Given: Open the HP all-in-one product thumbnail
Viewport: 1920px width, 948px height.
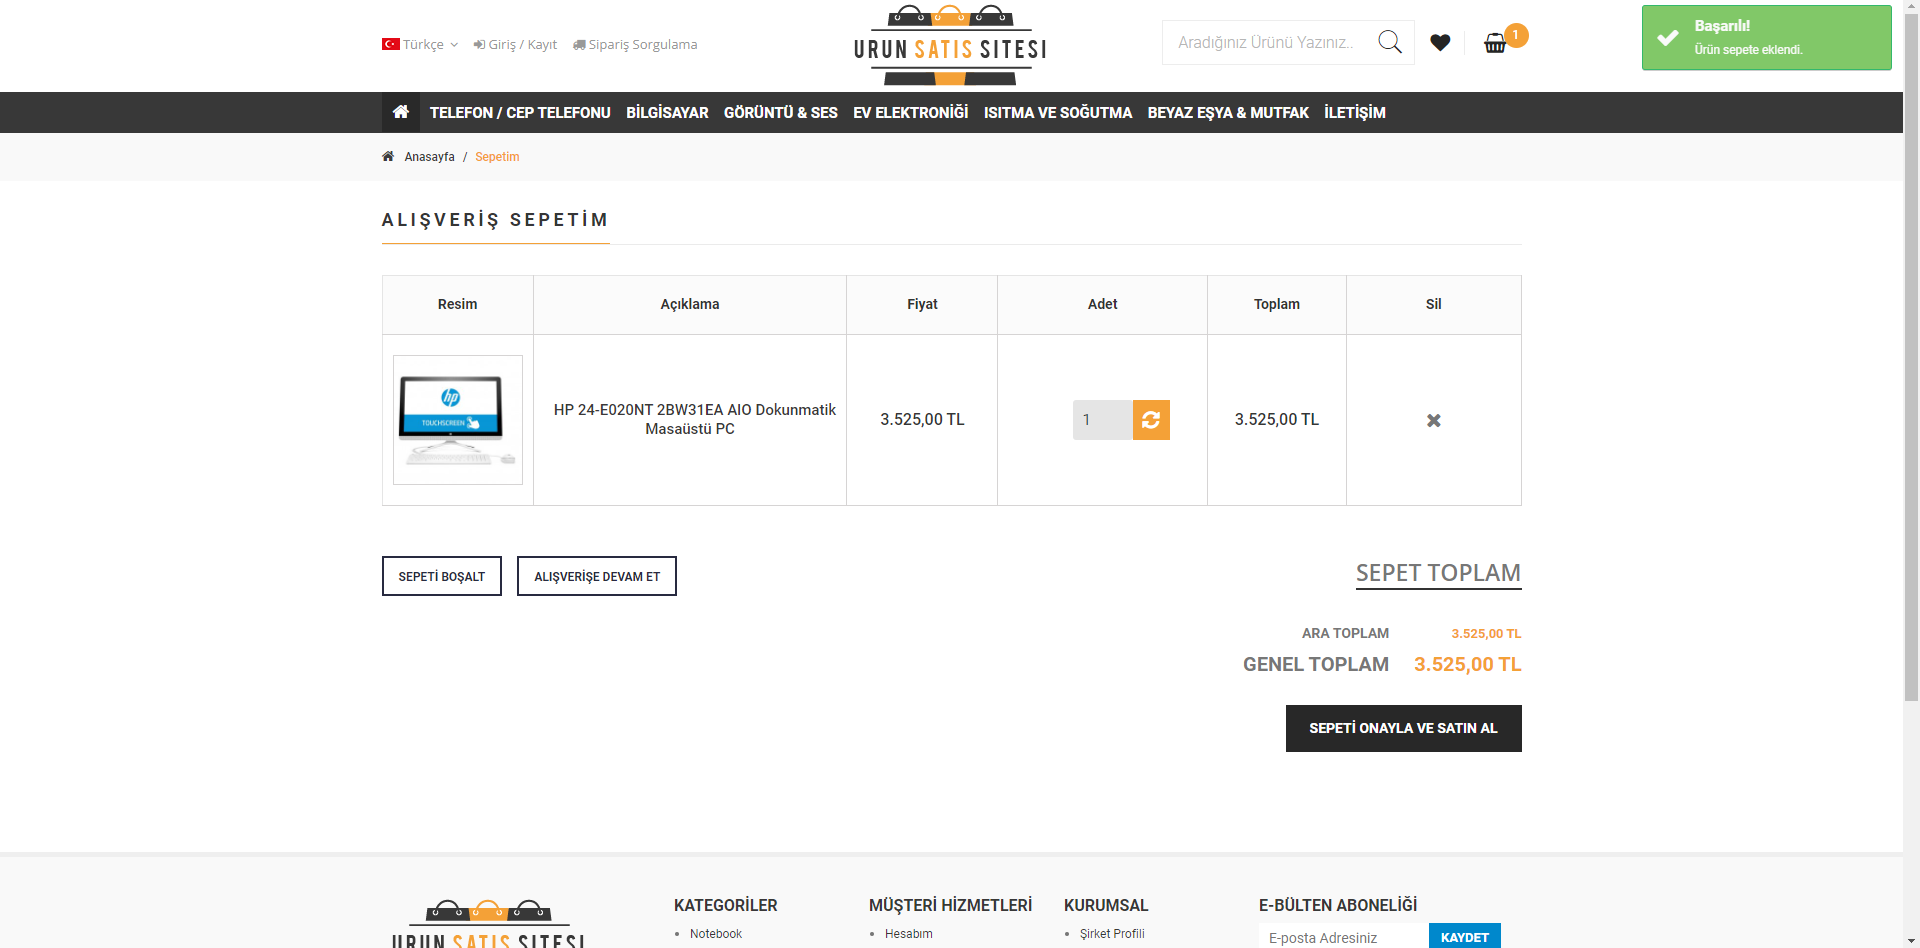Looking at the screenshot, I should point(458,420).
